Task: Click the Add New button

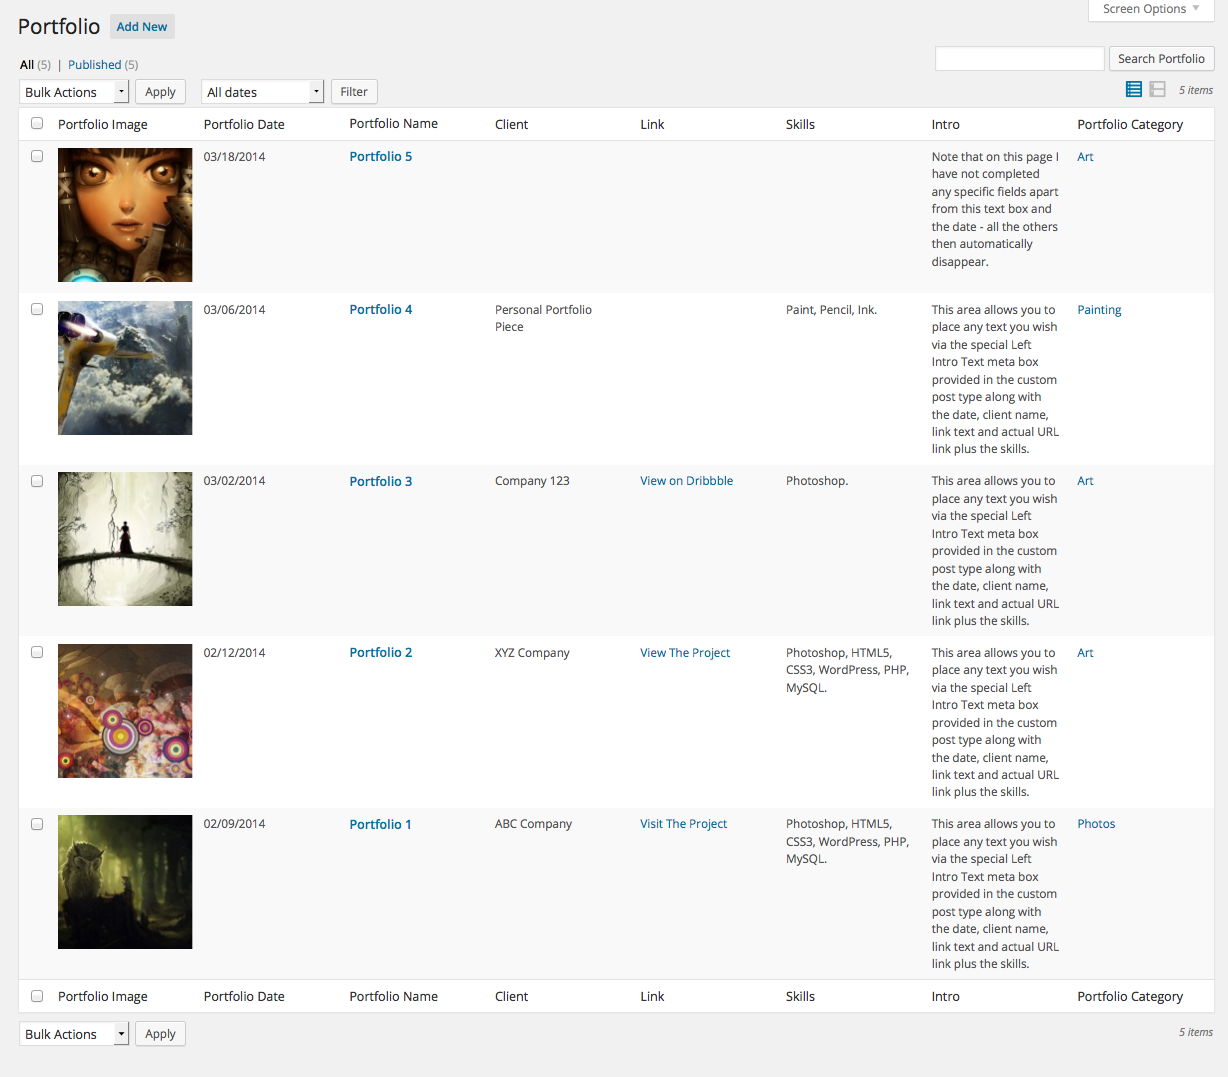Action: 142,27
